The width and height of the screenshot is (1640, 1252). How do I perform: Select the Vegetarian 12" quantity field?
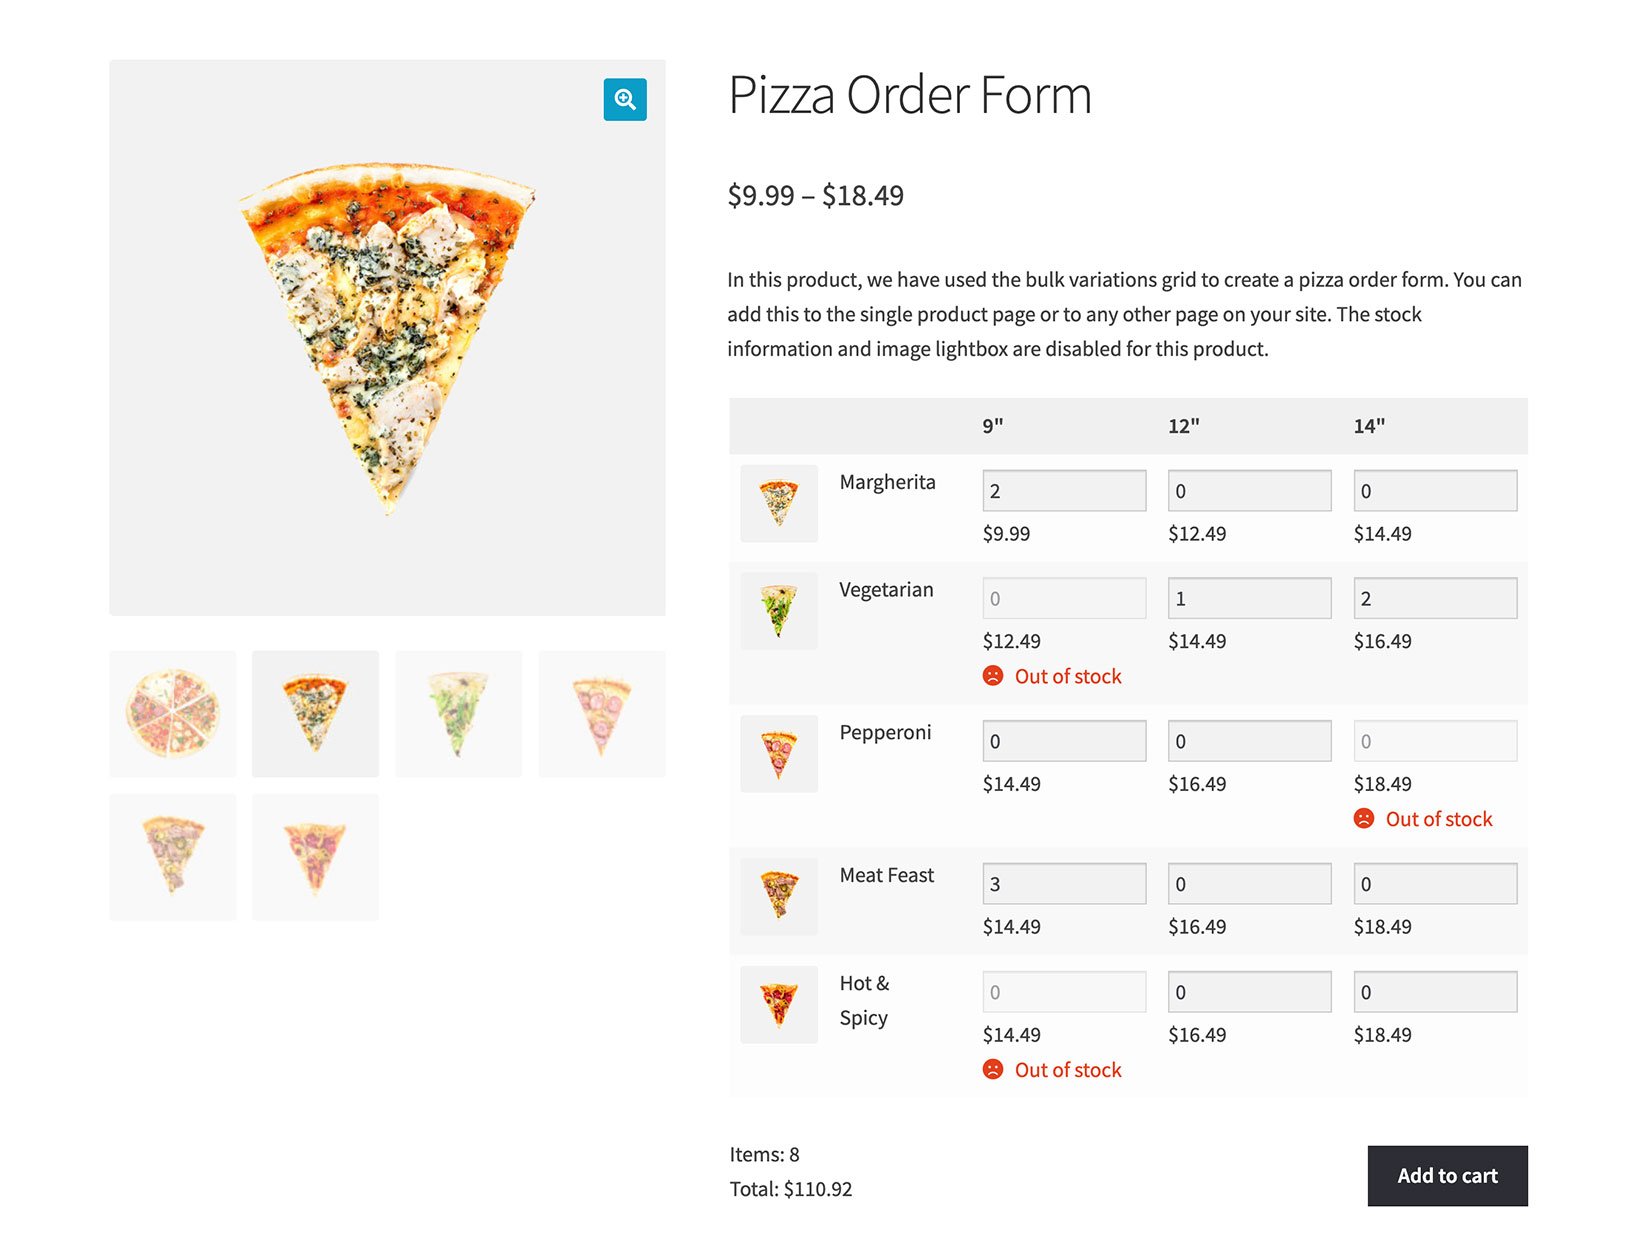pyautogui.click(x=1248, y=597)
